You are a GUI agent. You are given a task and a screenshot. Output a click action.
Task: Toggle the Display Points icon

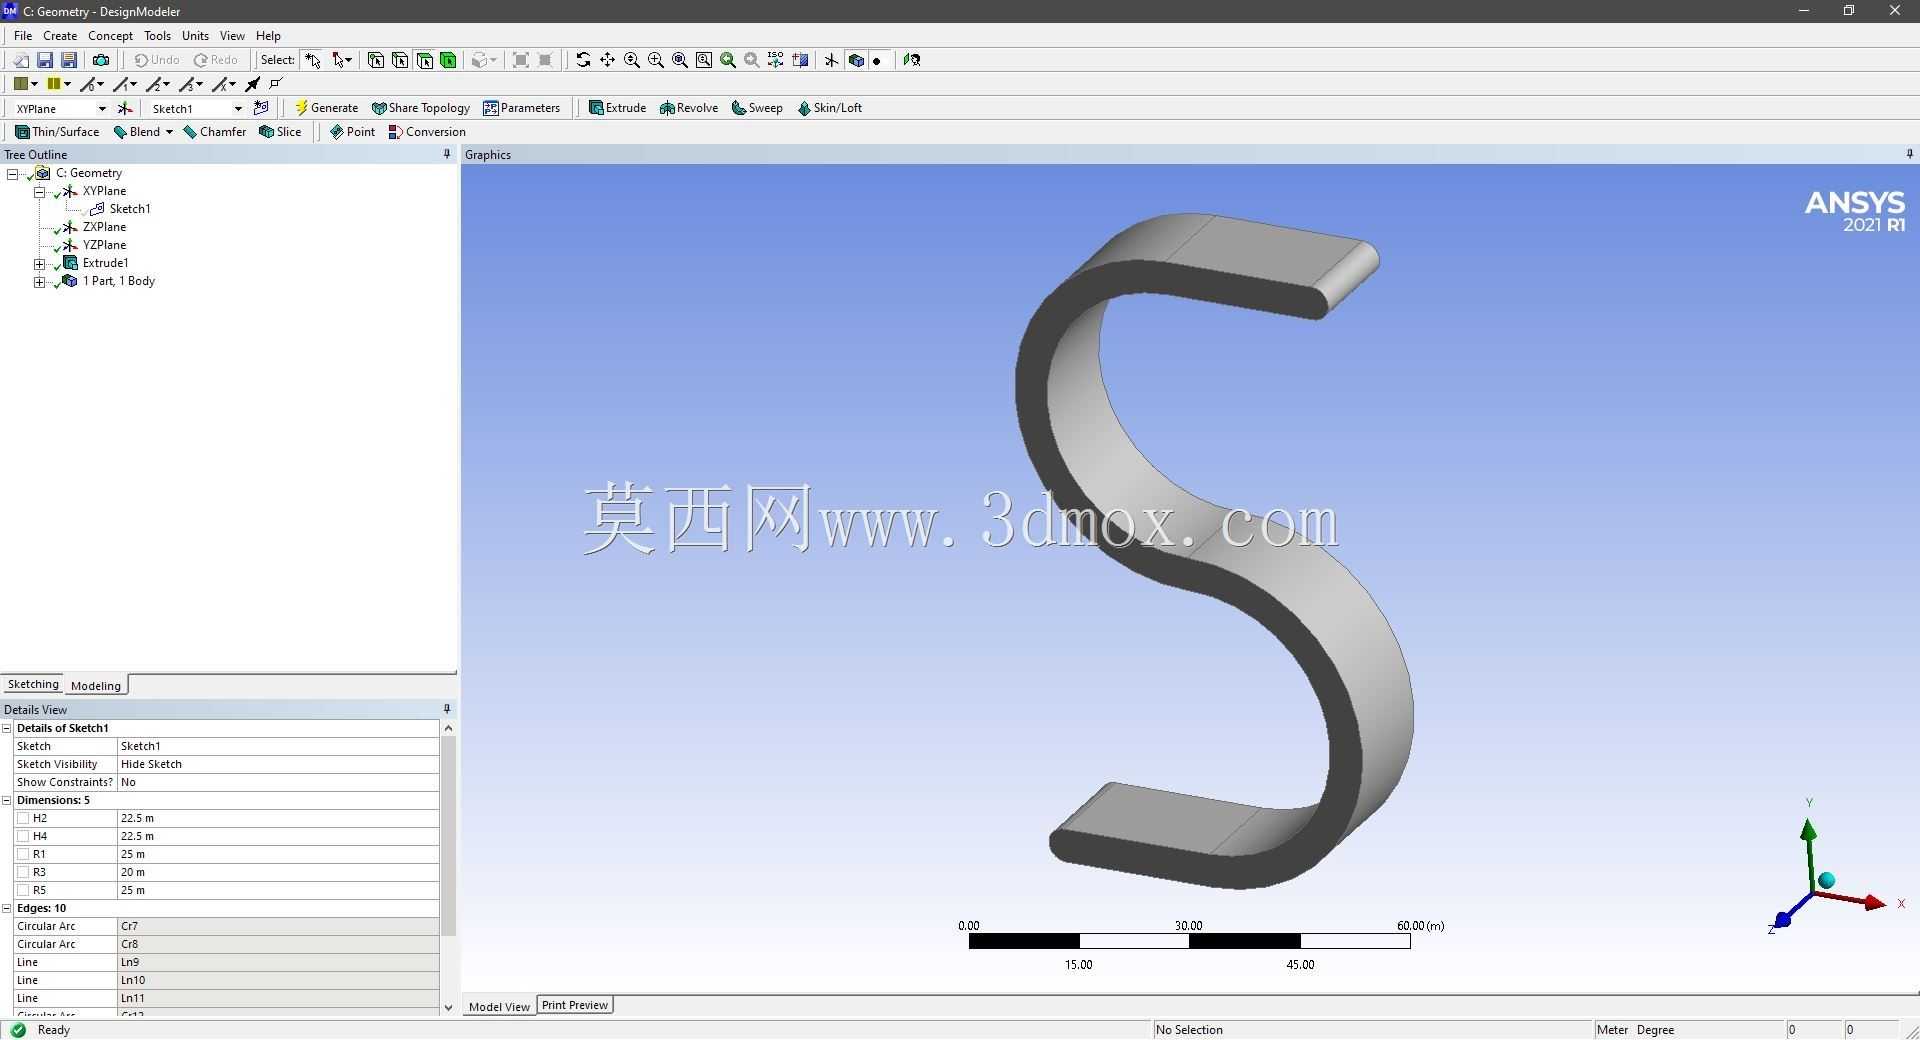tap(878, 60)
